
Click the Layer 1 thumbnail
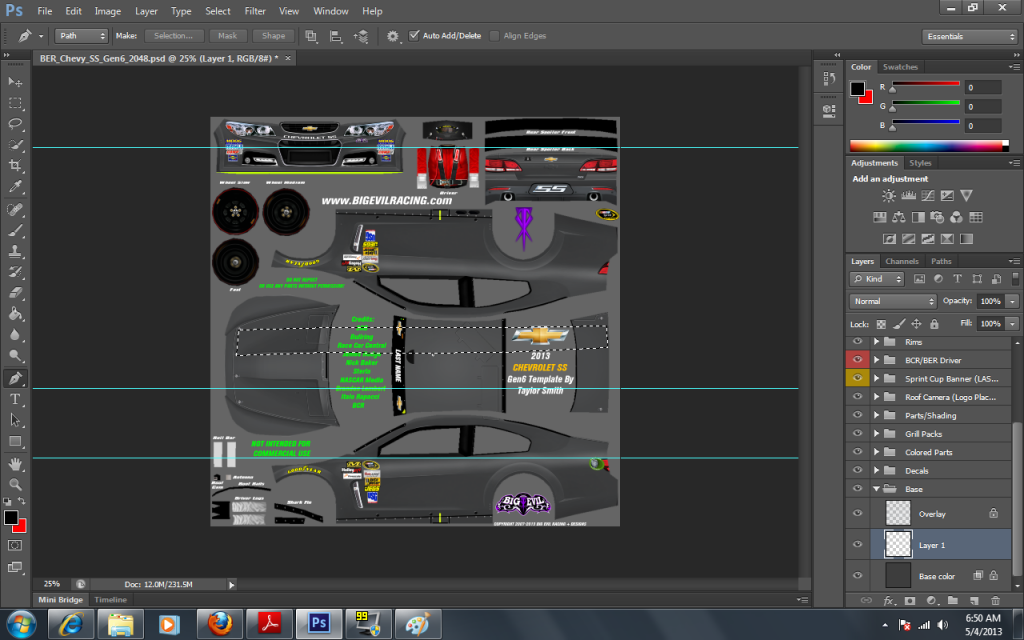898,544
